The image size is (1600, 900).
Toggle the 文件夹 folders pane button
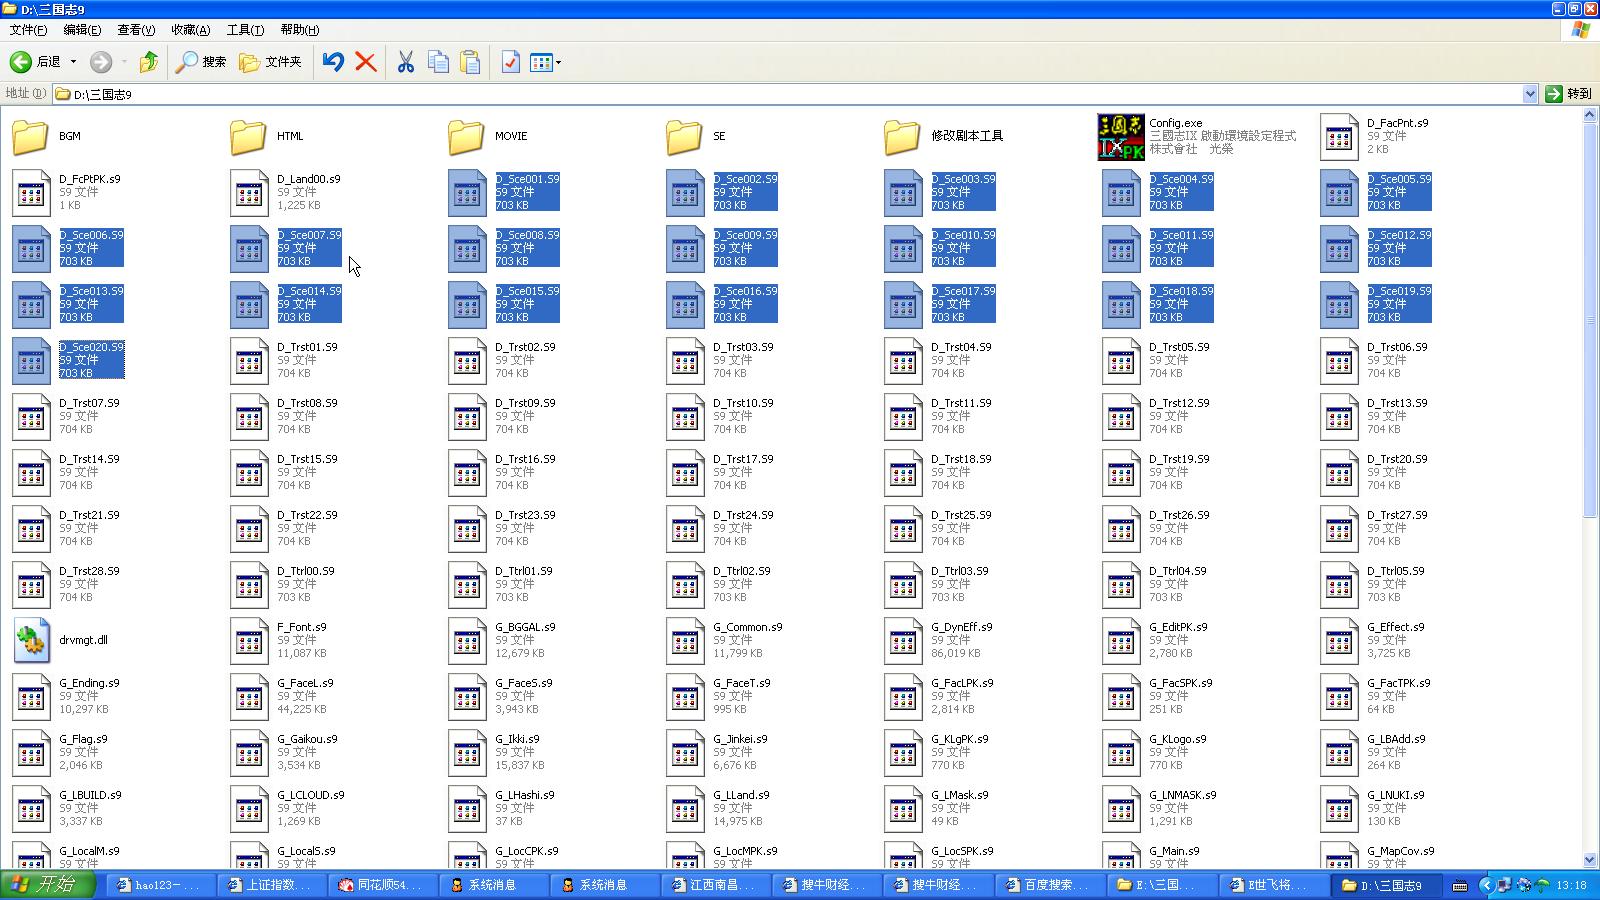[270, 62]
